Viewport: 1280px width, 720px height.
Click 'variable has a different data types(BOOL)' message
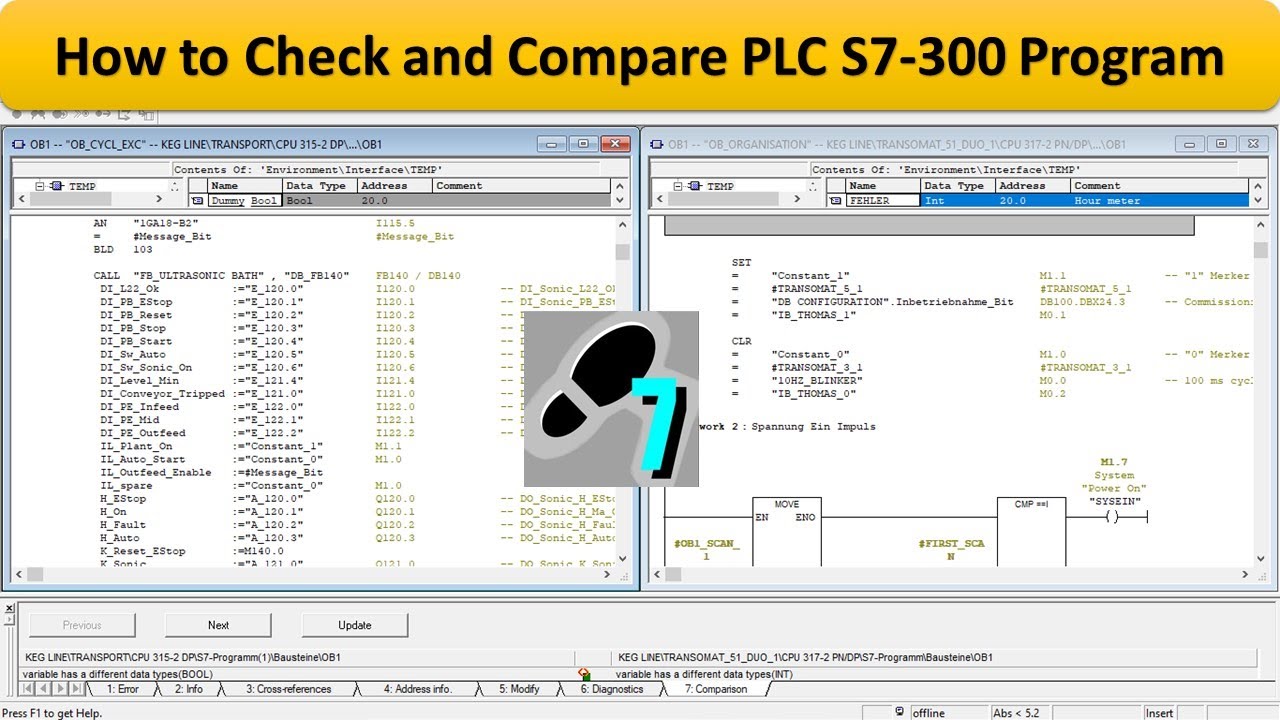coord(117,675)
